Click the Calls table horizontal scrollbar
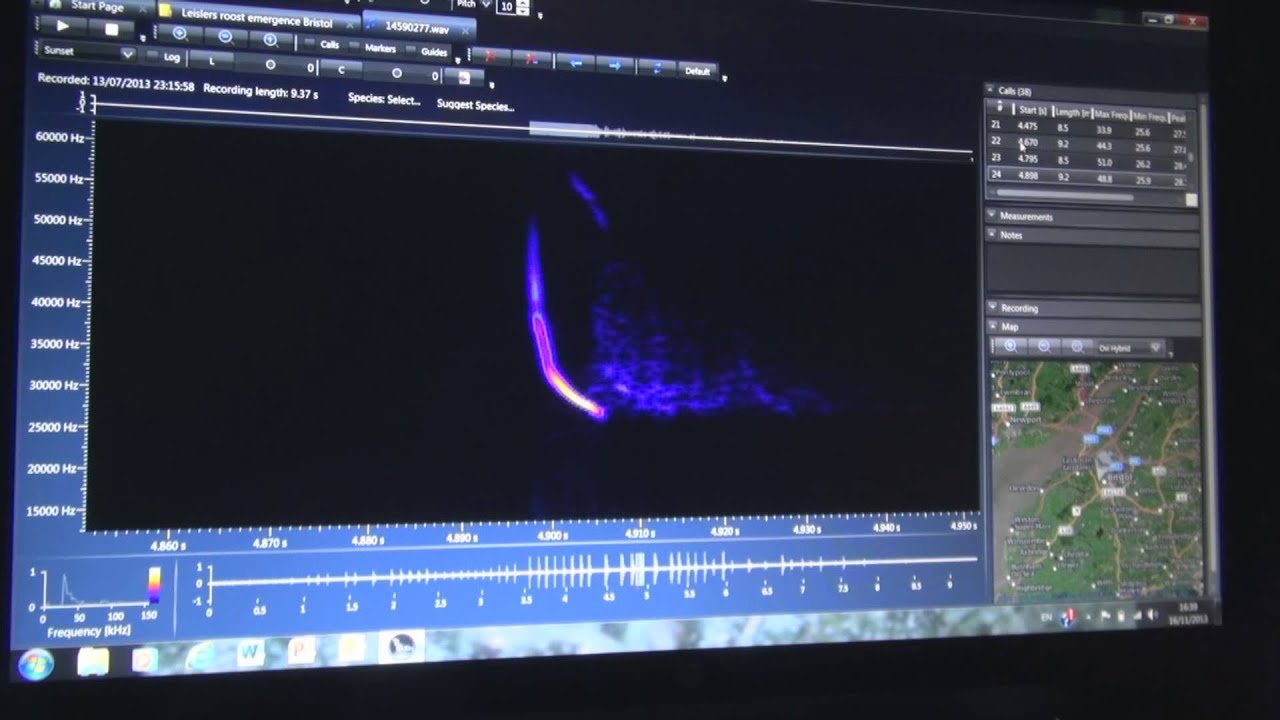 click(x=1066, y=194)
